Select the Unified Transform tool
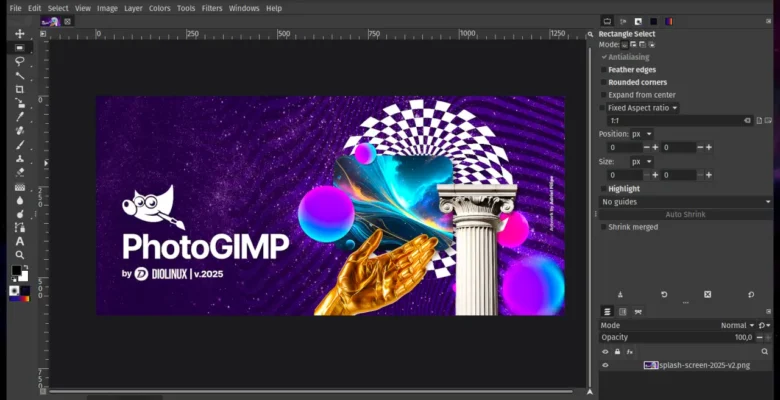Screen dimensions: 780x400 pos(19,103)
